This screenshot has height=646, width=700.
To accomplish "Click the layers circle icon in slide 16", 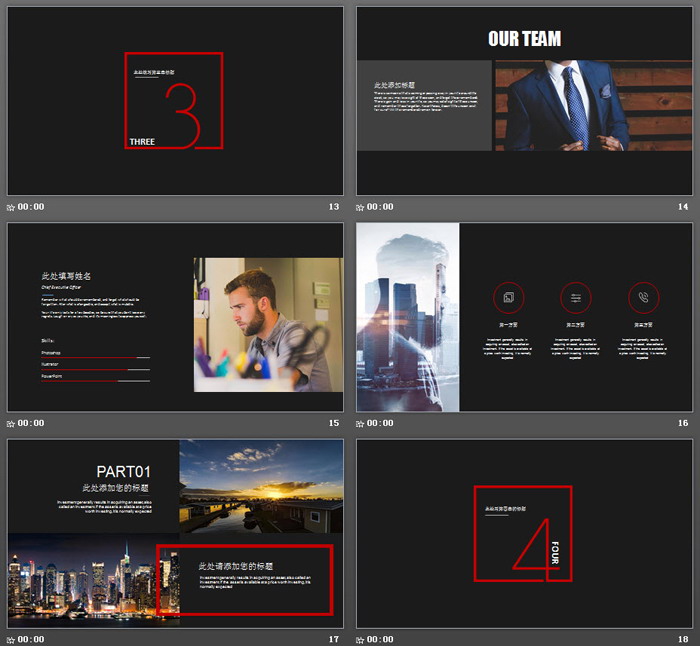I will pos(509,298).
